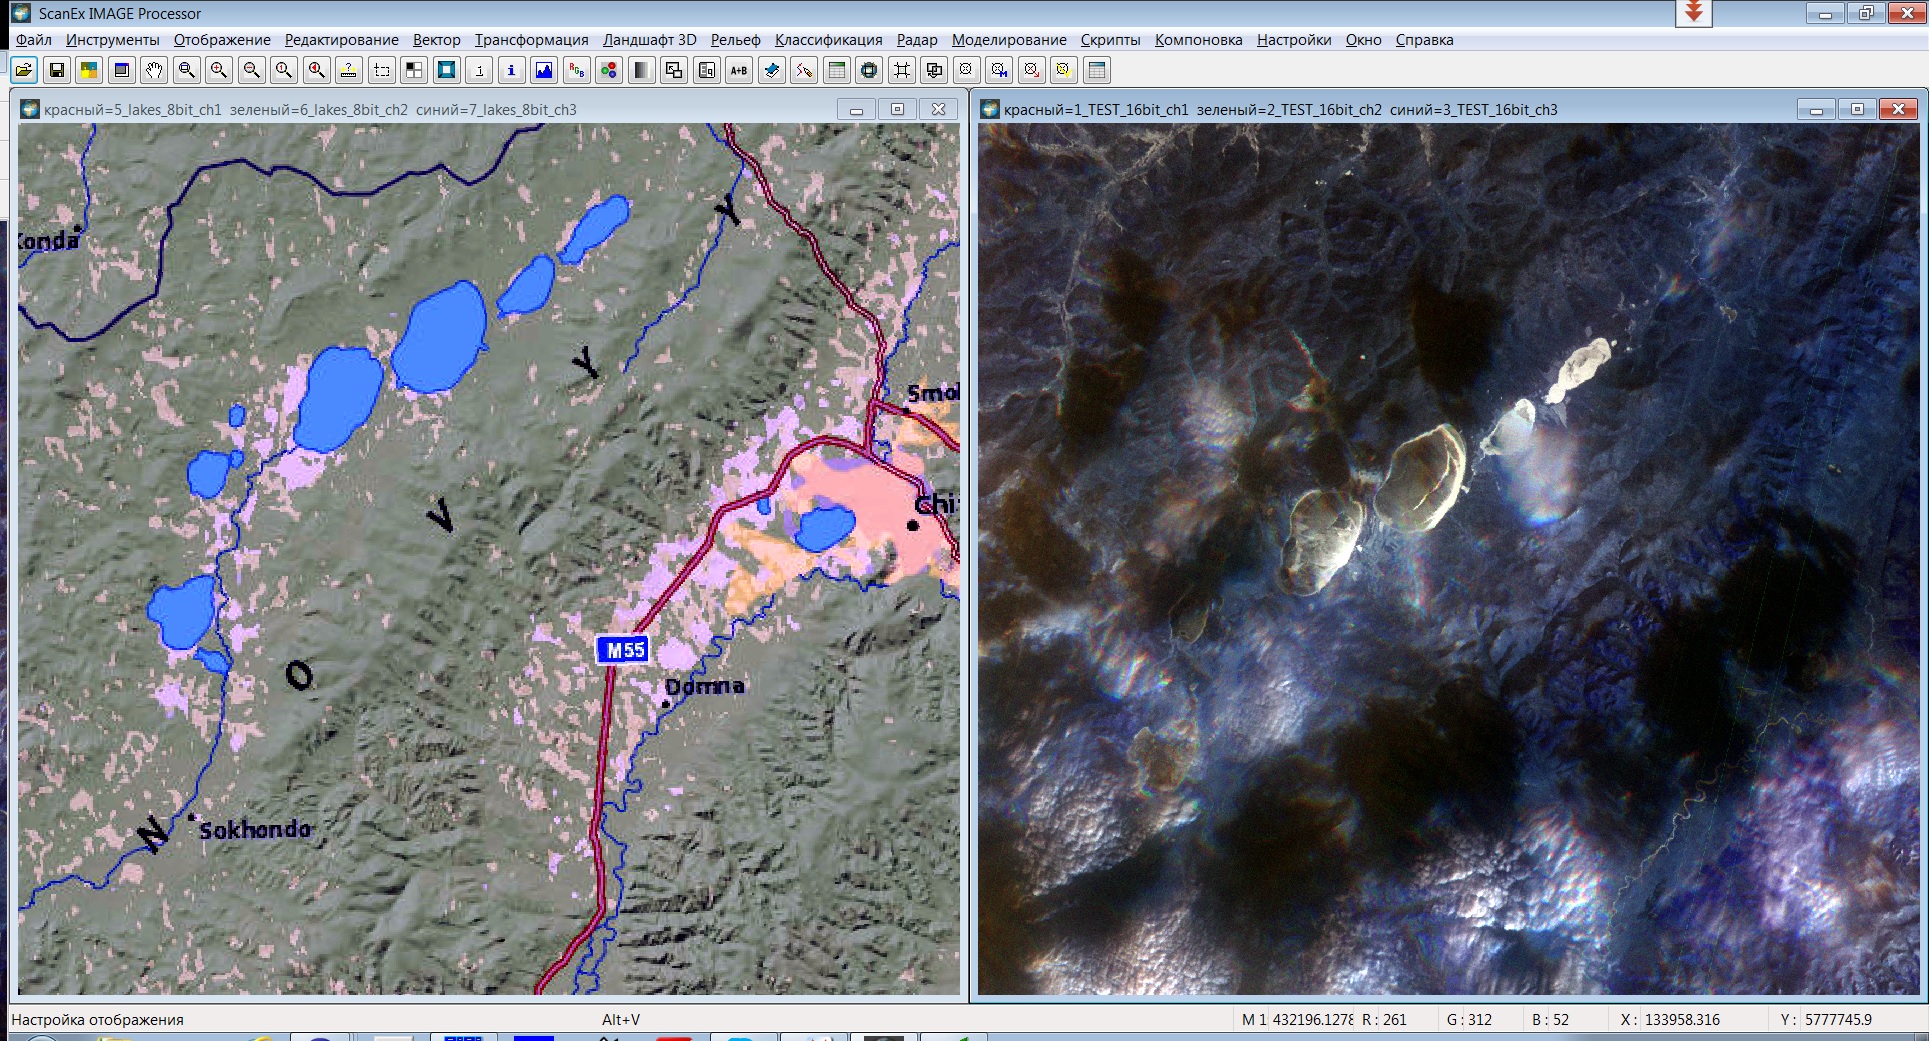Open the Ландшафт 3D menu
Image resolution: width=1929 pixels, height=1041 pixels.
point(648,40)
